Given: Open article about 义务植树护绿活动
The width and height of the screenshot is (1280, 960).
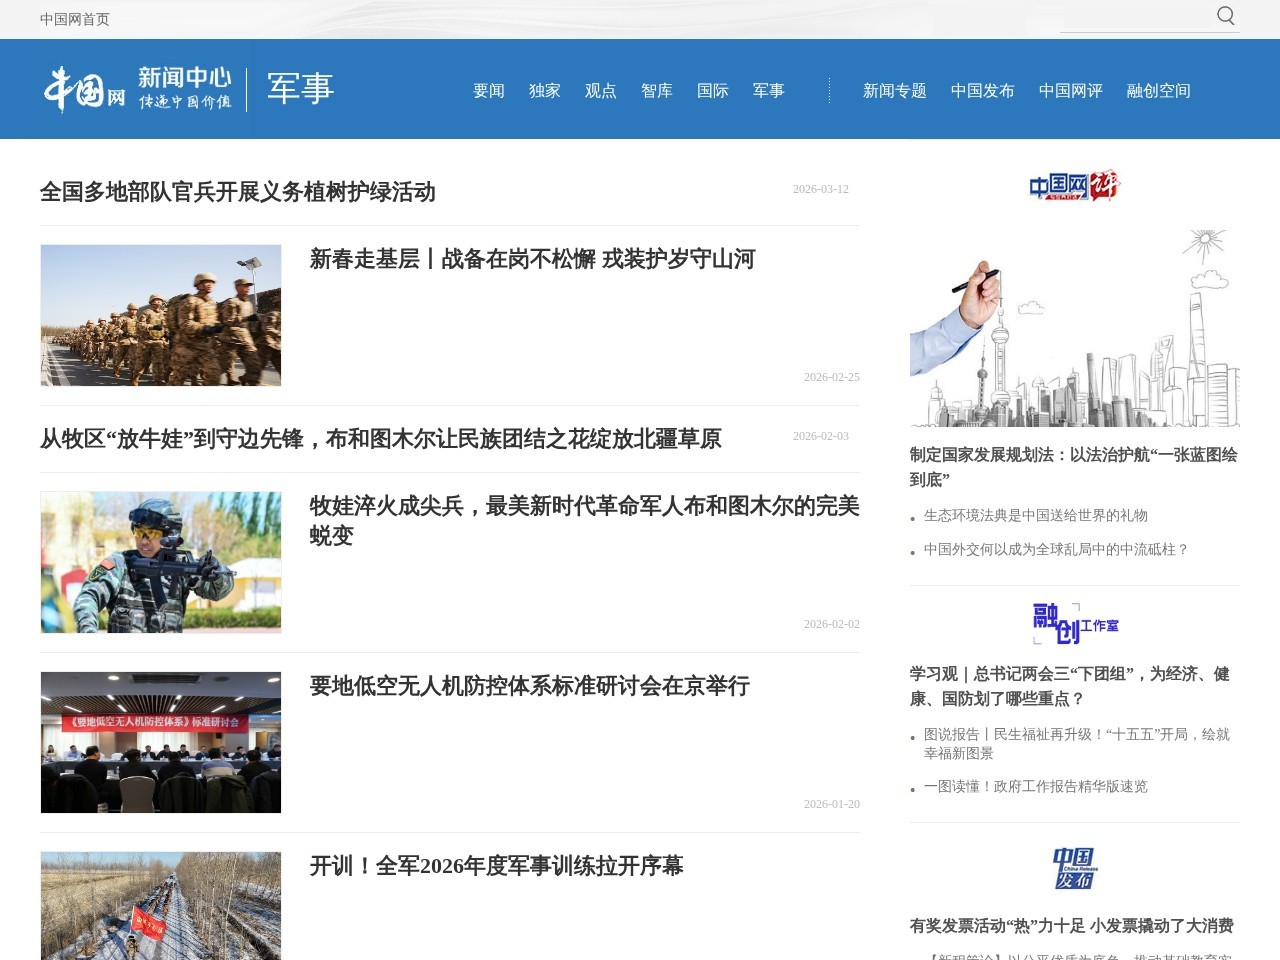Looking at the screenshot, I should tap(238, 194).
